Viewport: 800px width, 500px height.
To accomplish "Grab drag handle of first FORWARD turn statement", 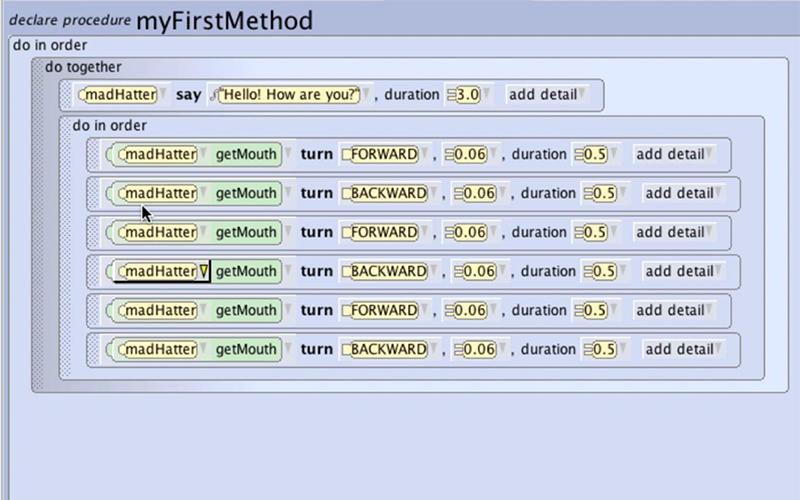I will [93, 155].
